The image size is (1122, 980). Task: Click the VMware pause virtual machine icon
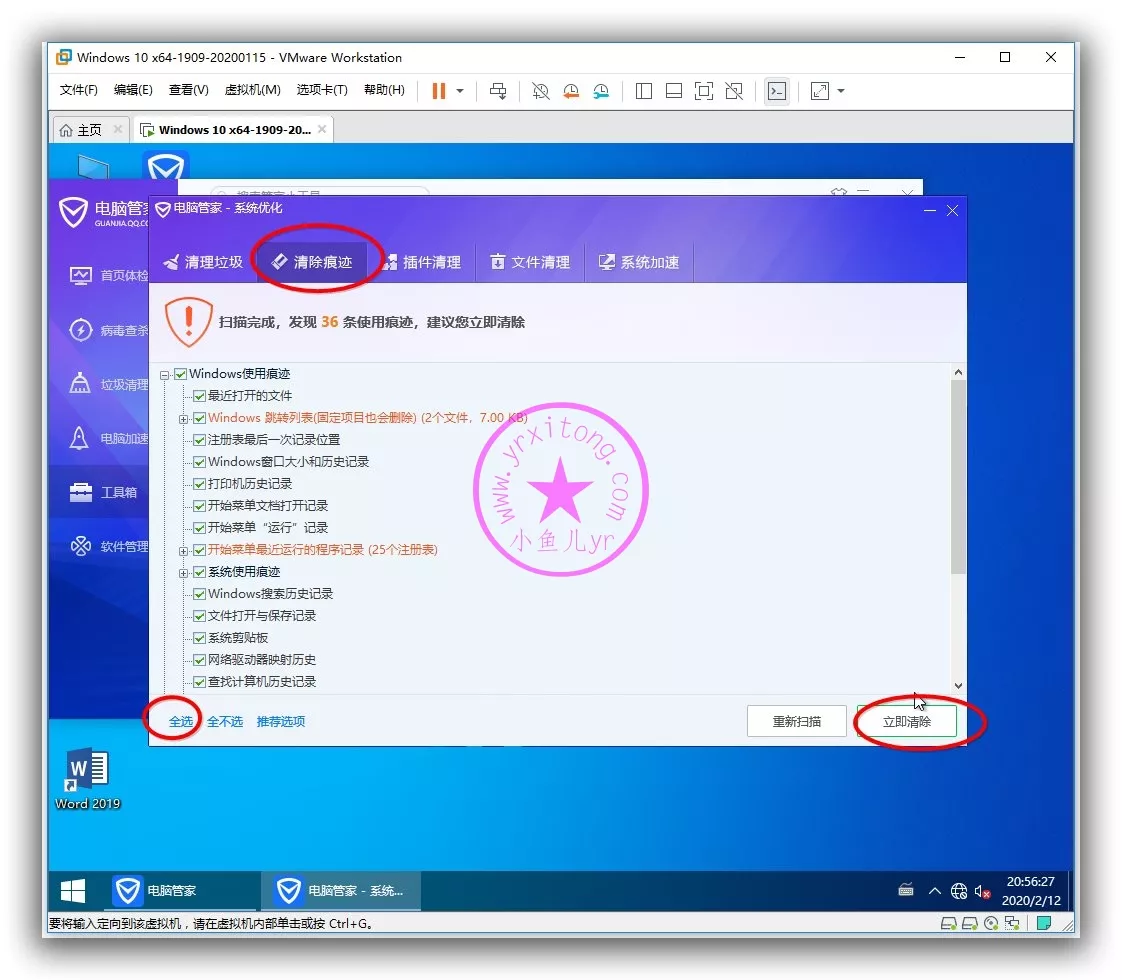coord(438,91)
